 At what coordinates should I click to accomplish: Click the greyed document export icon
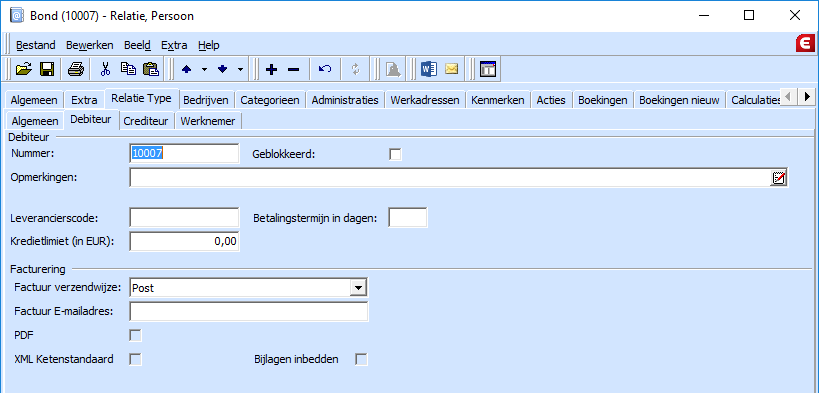(x=393, y=69)
